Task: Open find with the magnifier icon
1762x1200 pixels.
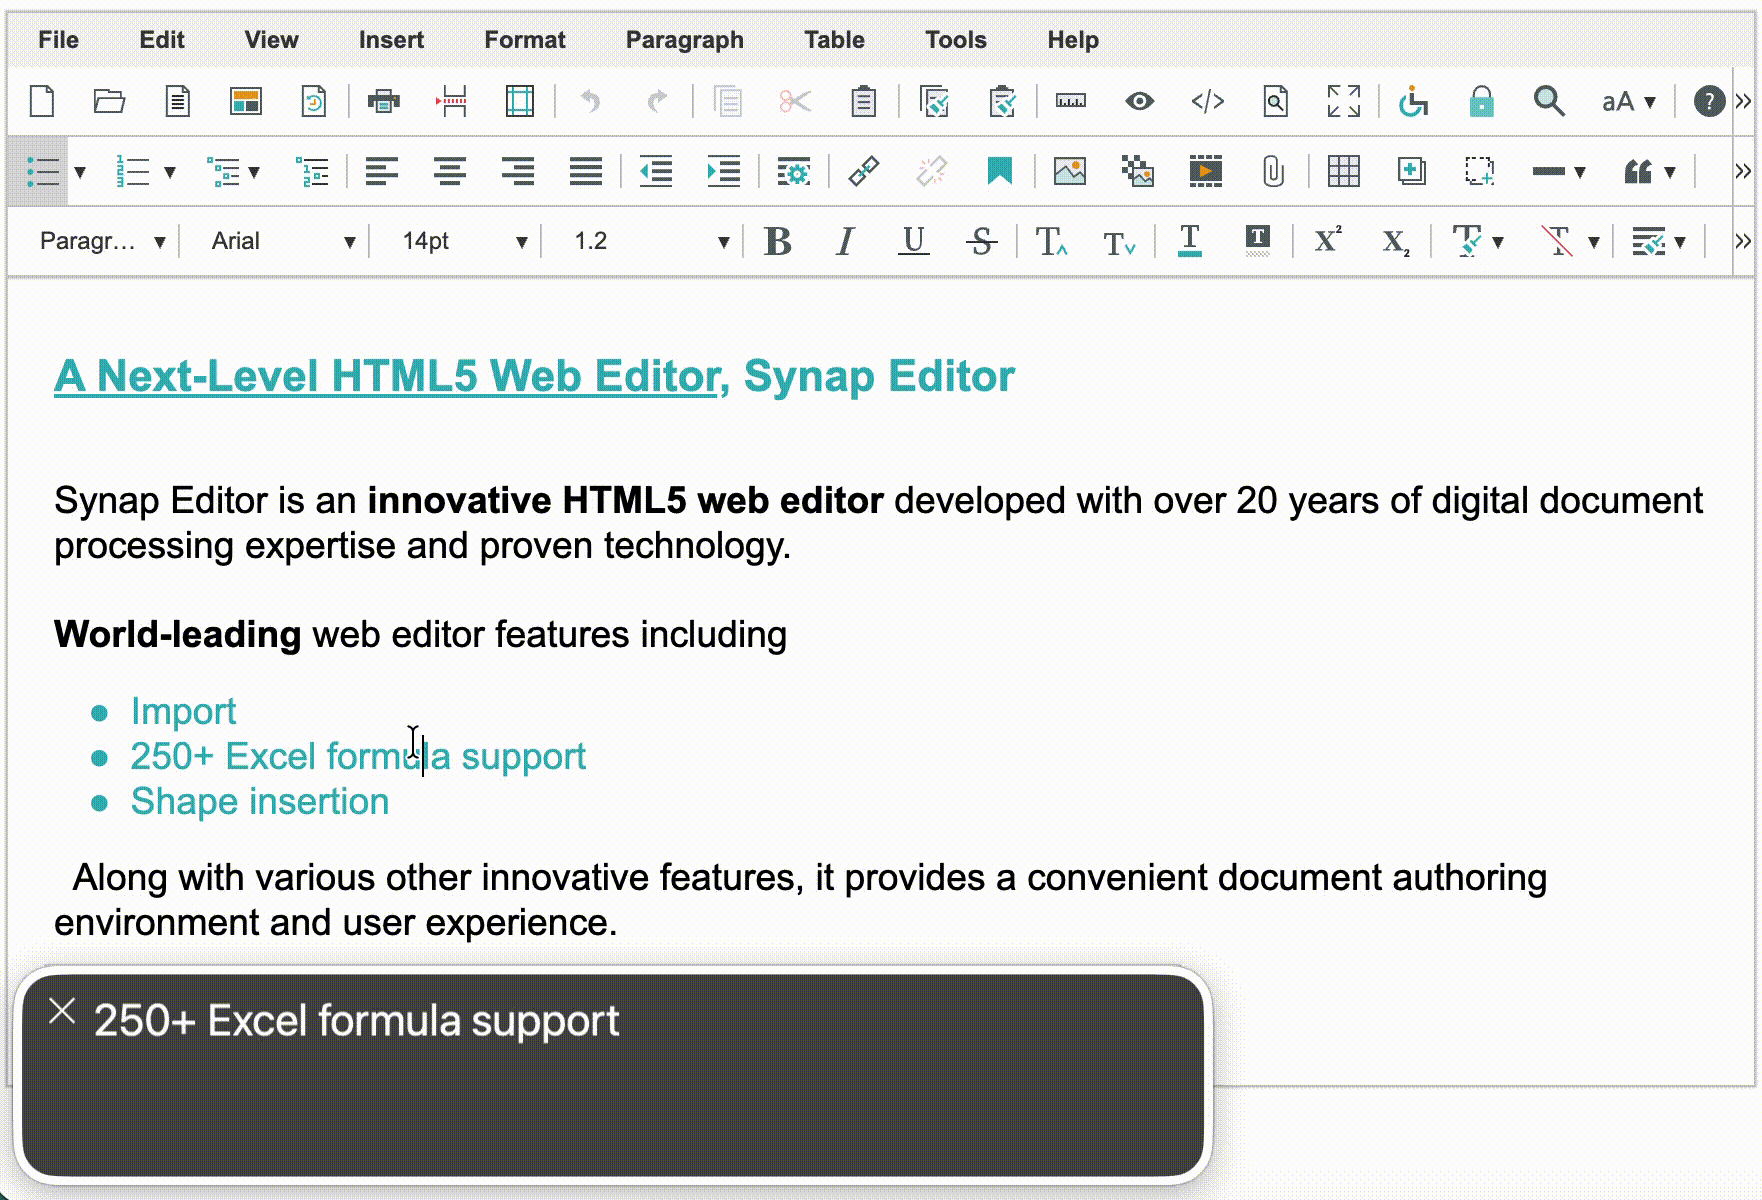Action: coord(1549,101)
